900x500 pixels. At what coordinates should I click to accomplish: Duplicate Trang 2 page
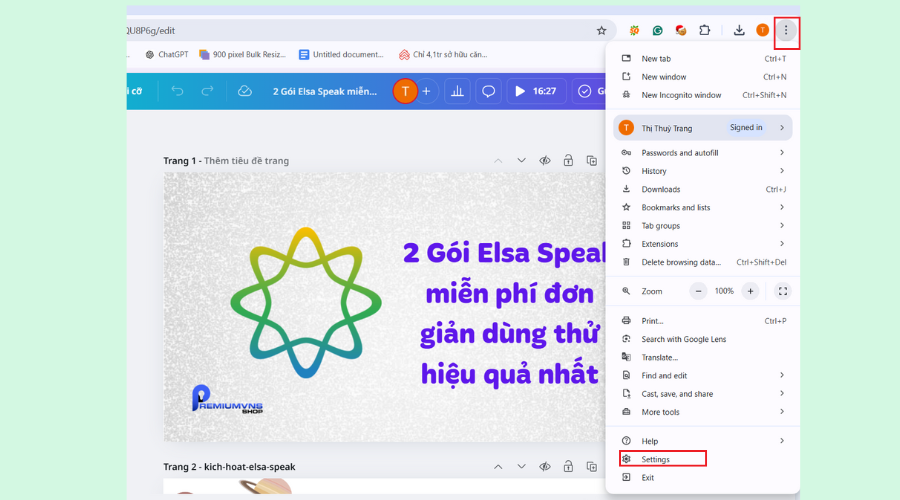pos(592,467)
